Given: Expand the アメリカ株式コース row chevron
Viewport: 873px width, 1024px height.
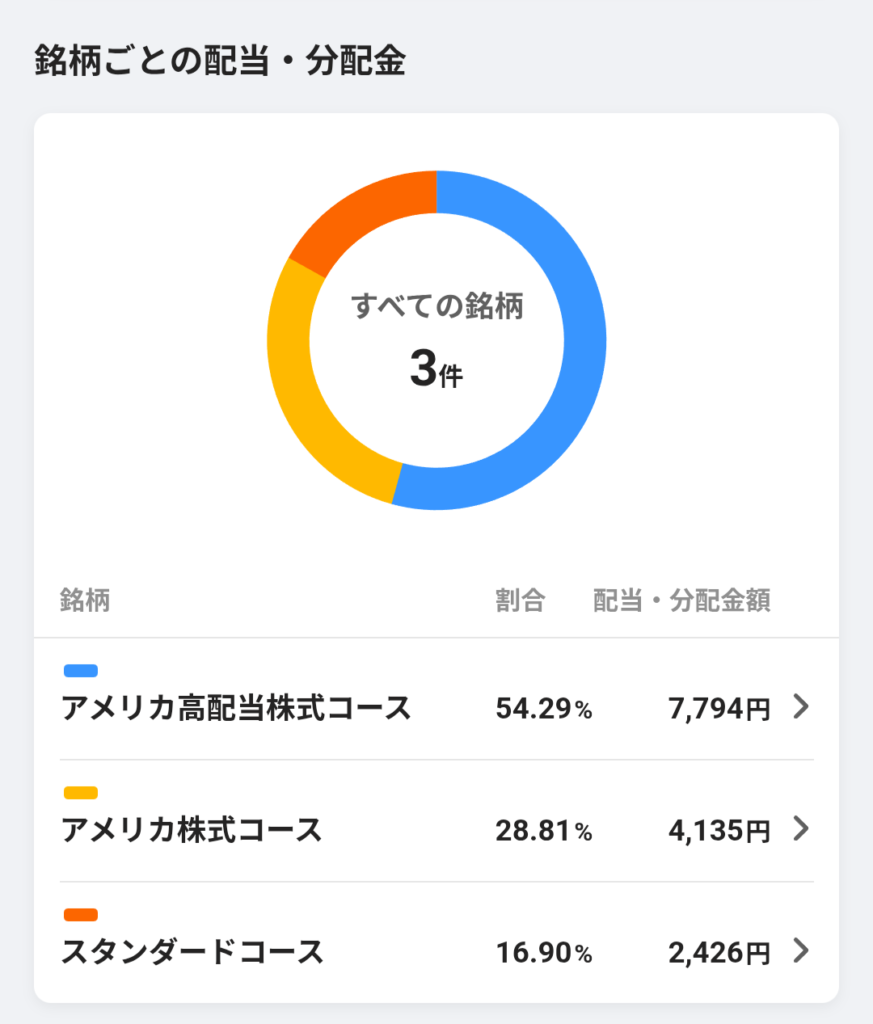Looking at the screenshot, I should coord(800,829).
